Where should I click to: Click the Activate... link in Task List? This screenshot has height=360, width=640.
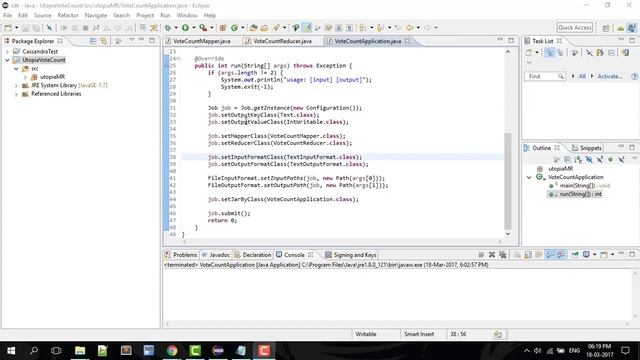coord(610,76)
